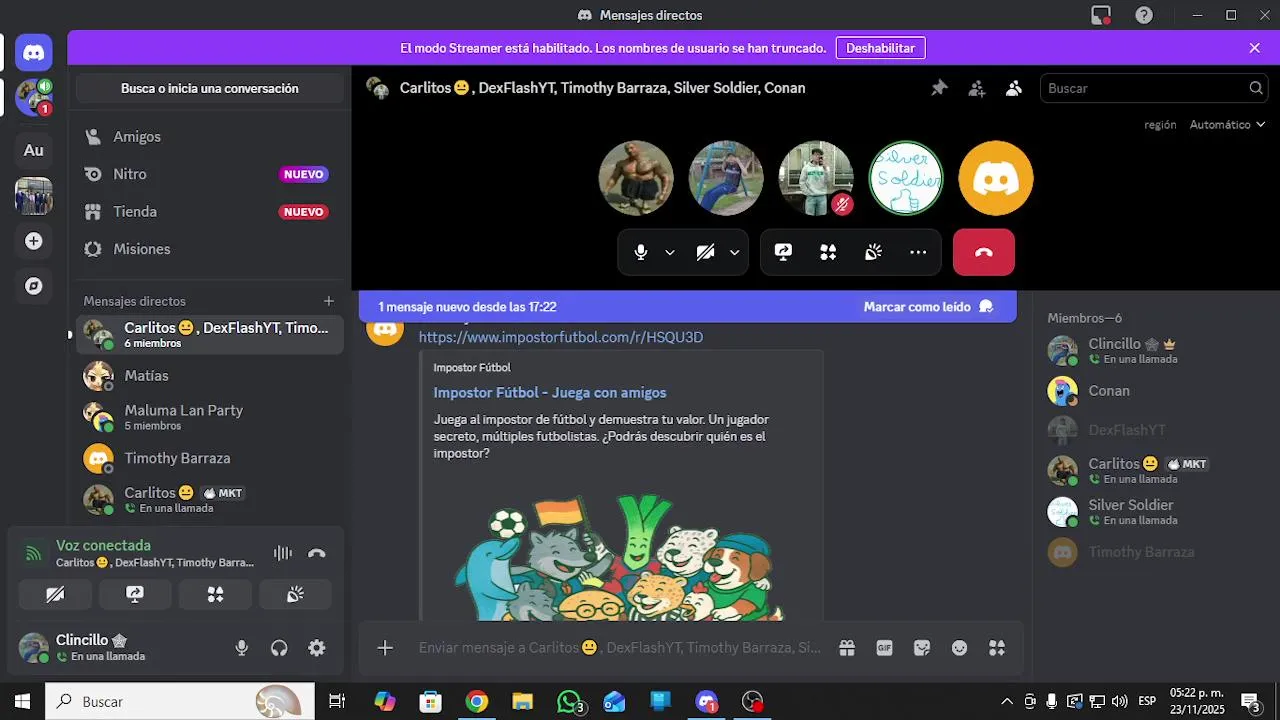Open impostorfutbol.com link
Image resolution: width=1280 pixels, height=720 pixels.
(561, 337)
